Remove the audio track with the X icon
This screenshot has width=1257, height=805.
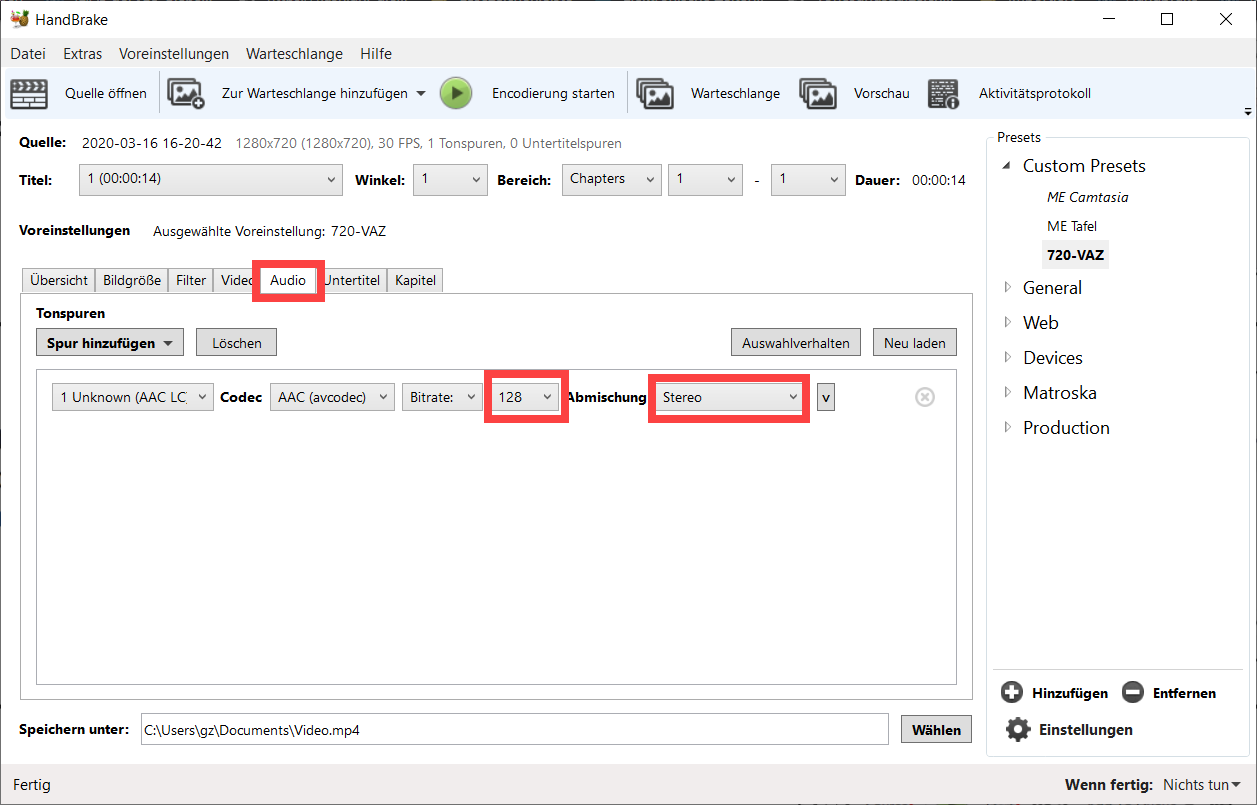click(925, 397)
